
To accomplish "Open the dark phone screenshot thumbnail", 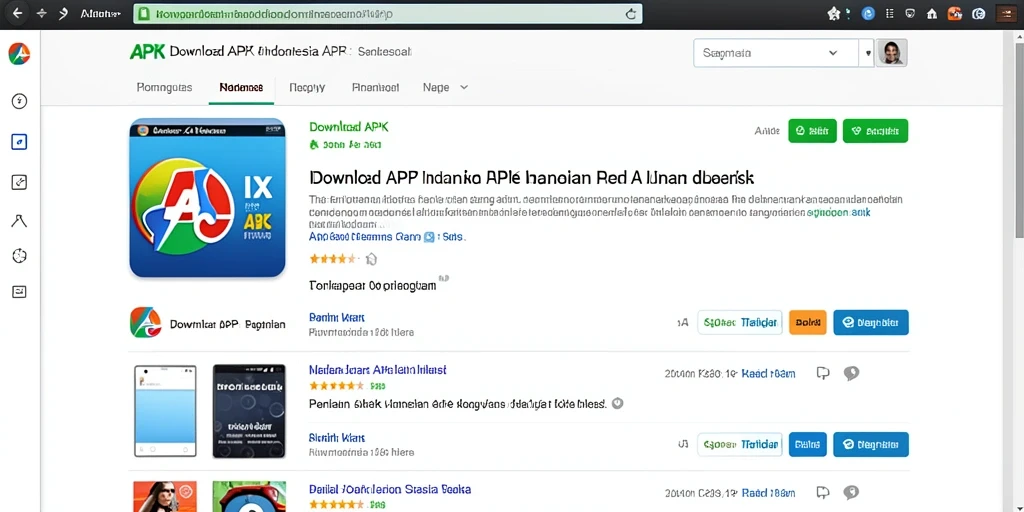I will pyautogui.click(x=249, y=411).
